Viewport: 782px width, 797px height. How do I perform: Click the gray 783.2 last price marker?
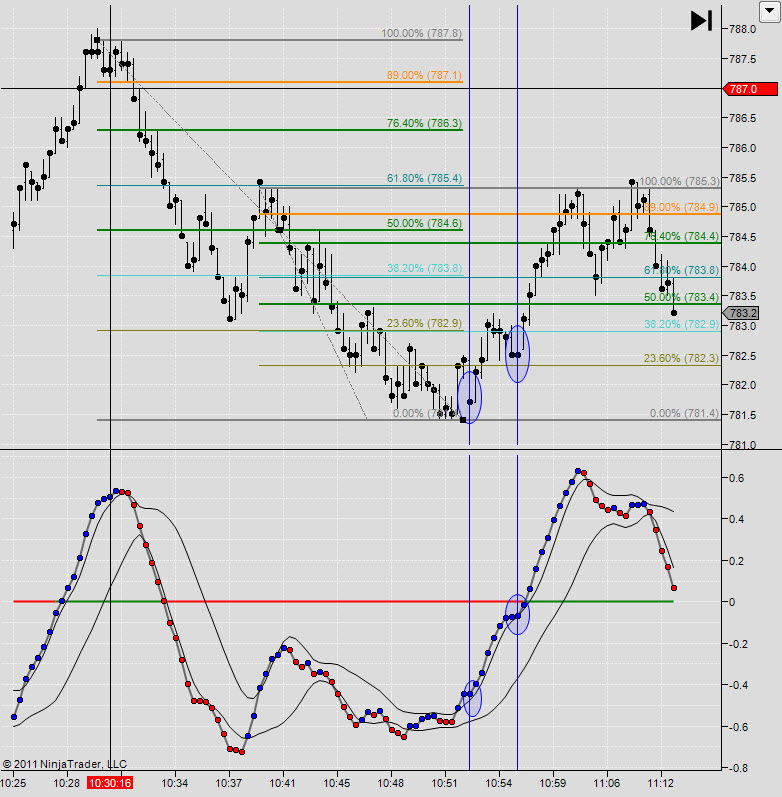point(741,313)
